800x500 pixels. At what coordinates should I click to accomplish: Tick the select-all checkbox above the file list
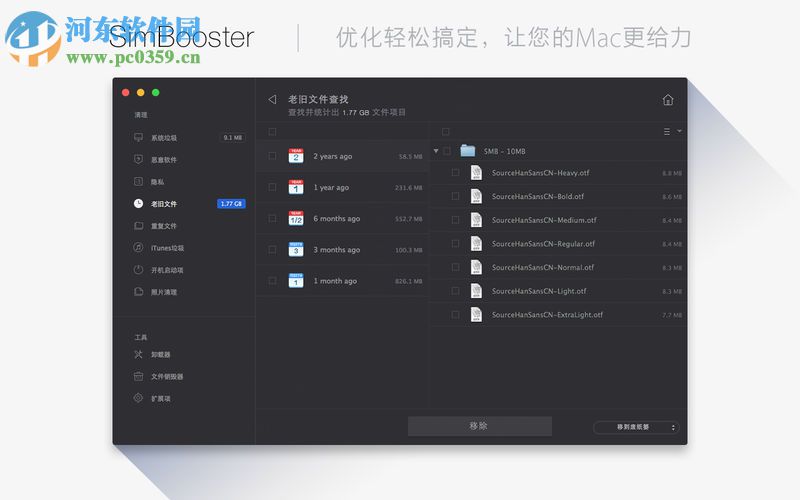click(445, 132)
